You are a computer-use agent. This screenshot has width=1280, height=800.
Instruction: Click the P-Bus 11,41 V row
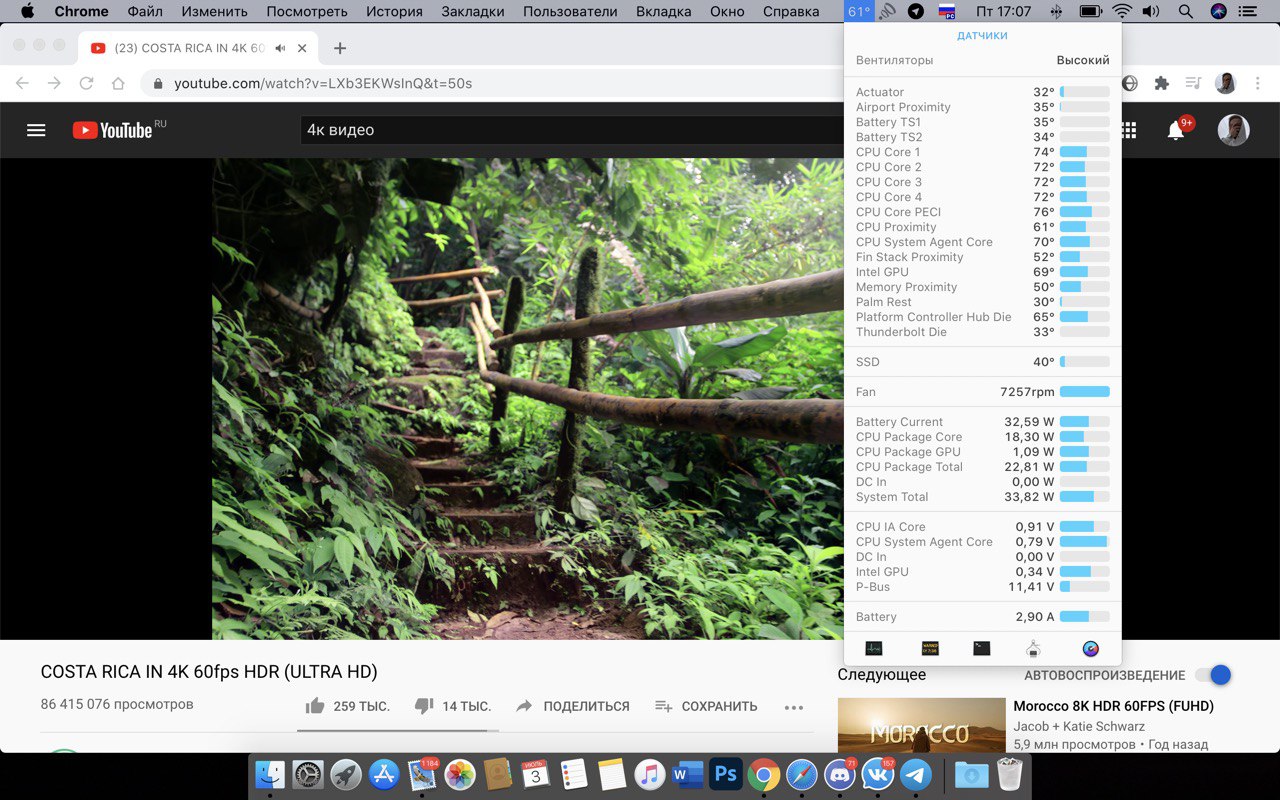[x=982, y=587]
